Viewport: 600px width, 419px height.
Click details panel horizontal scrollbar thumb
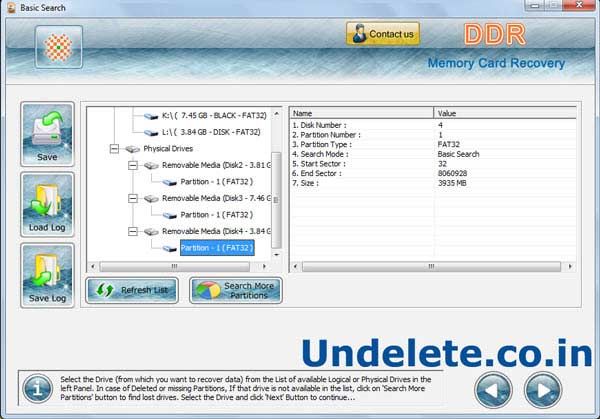pyautogui.click(x=431, y=266)
